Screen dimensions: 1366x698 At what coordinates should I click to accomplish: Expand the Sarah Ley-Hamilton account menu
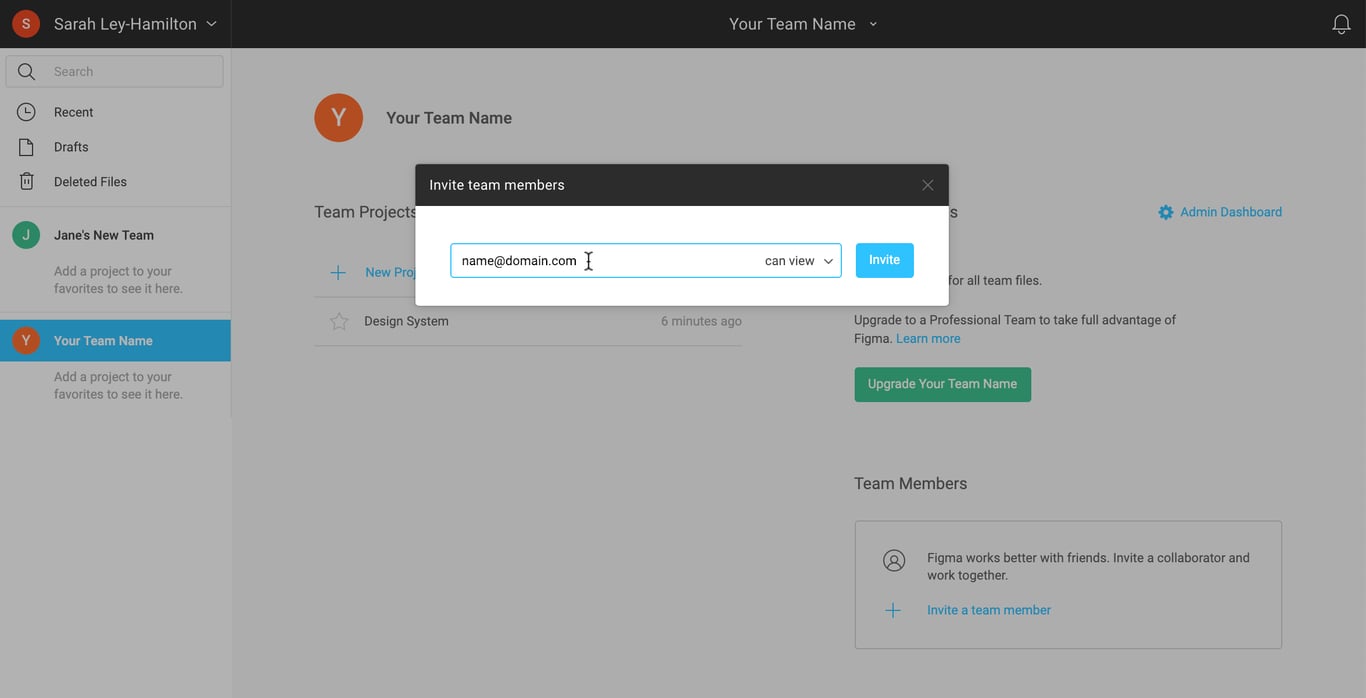(x=211, y=24)
